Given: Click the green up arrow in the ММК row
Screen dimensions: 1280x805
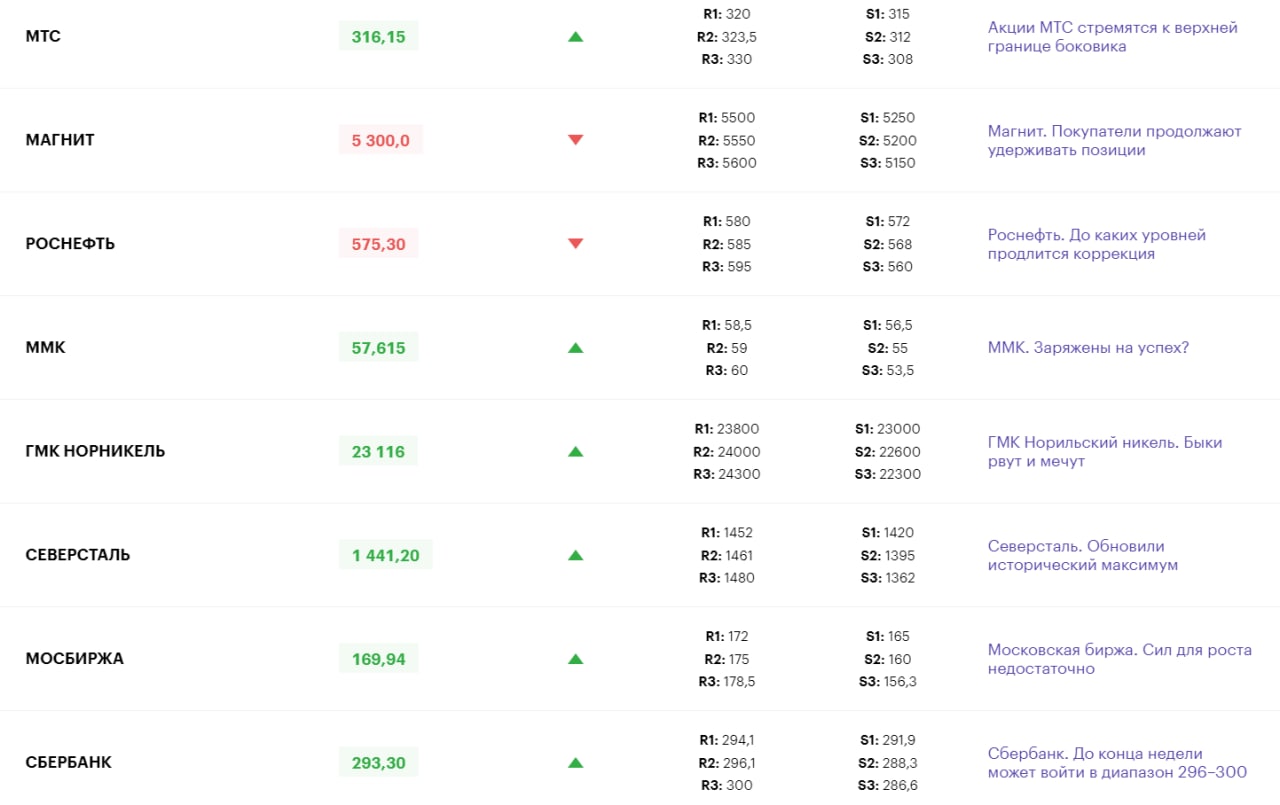Looking at the screenshot, I should (575, 348).
